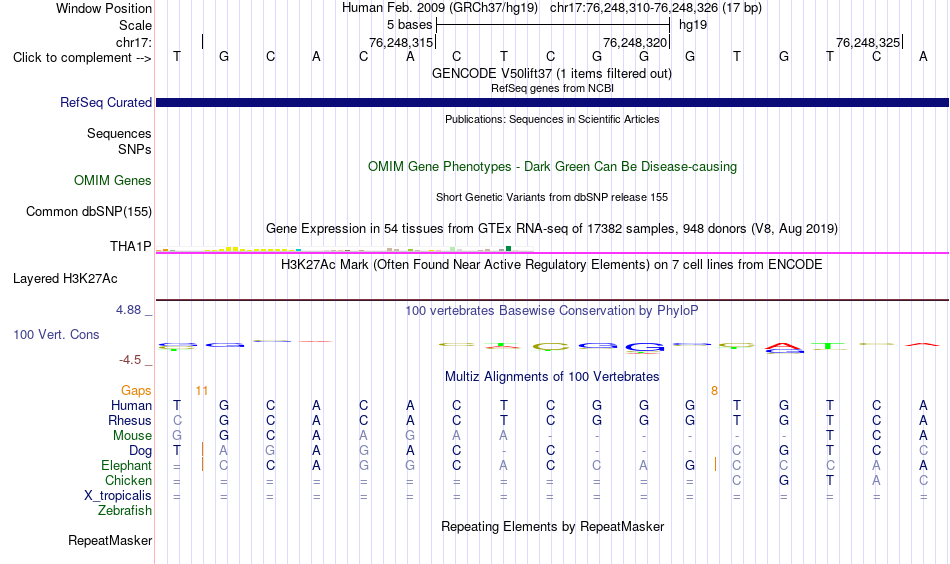Click the '5 bases' scale bar text
The image size is (950, 564).
tap(410, 25)
